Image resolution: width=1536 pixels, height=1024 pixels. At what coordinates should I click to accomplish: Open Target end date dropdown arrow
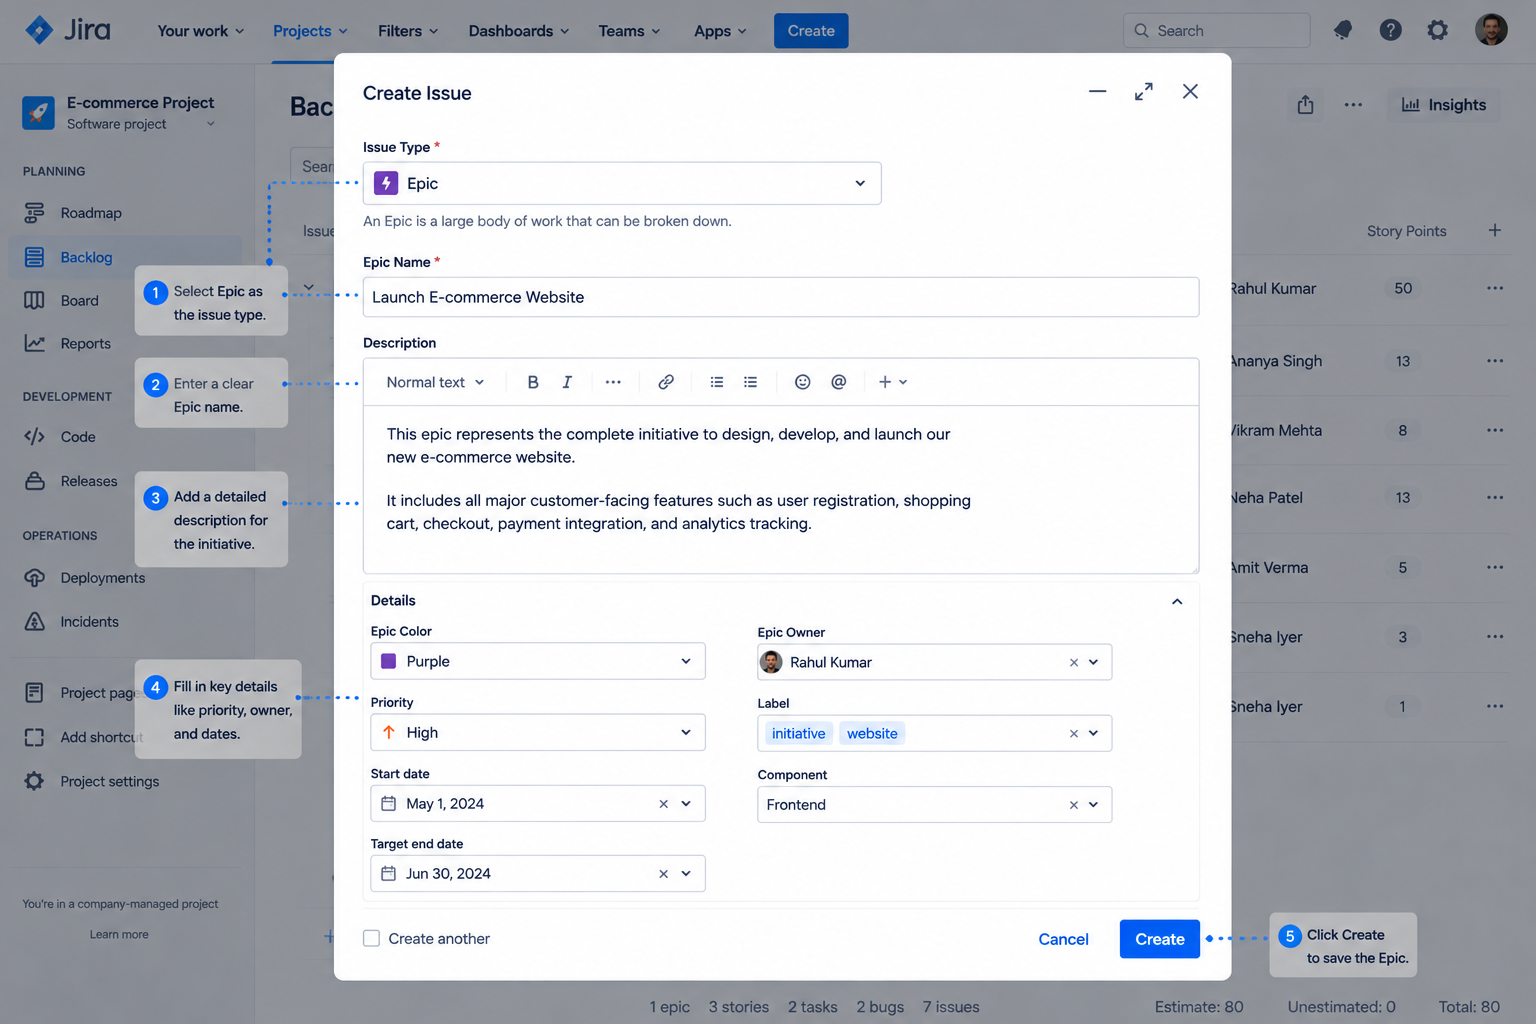pos(686,874)
